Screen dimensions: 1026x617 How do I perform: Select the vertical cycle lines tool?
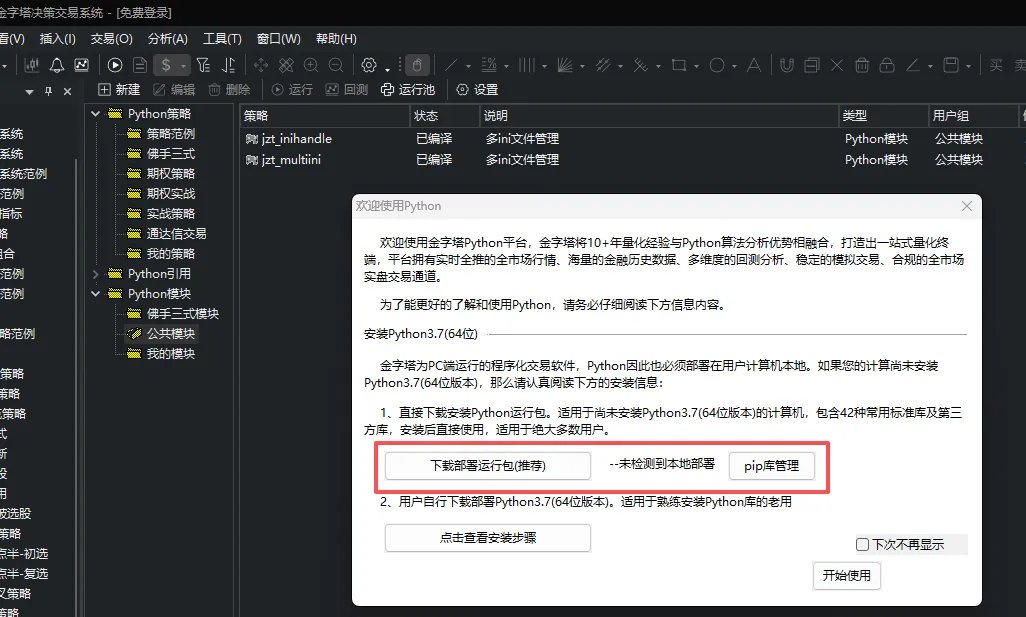[527, 65]
